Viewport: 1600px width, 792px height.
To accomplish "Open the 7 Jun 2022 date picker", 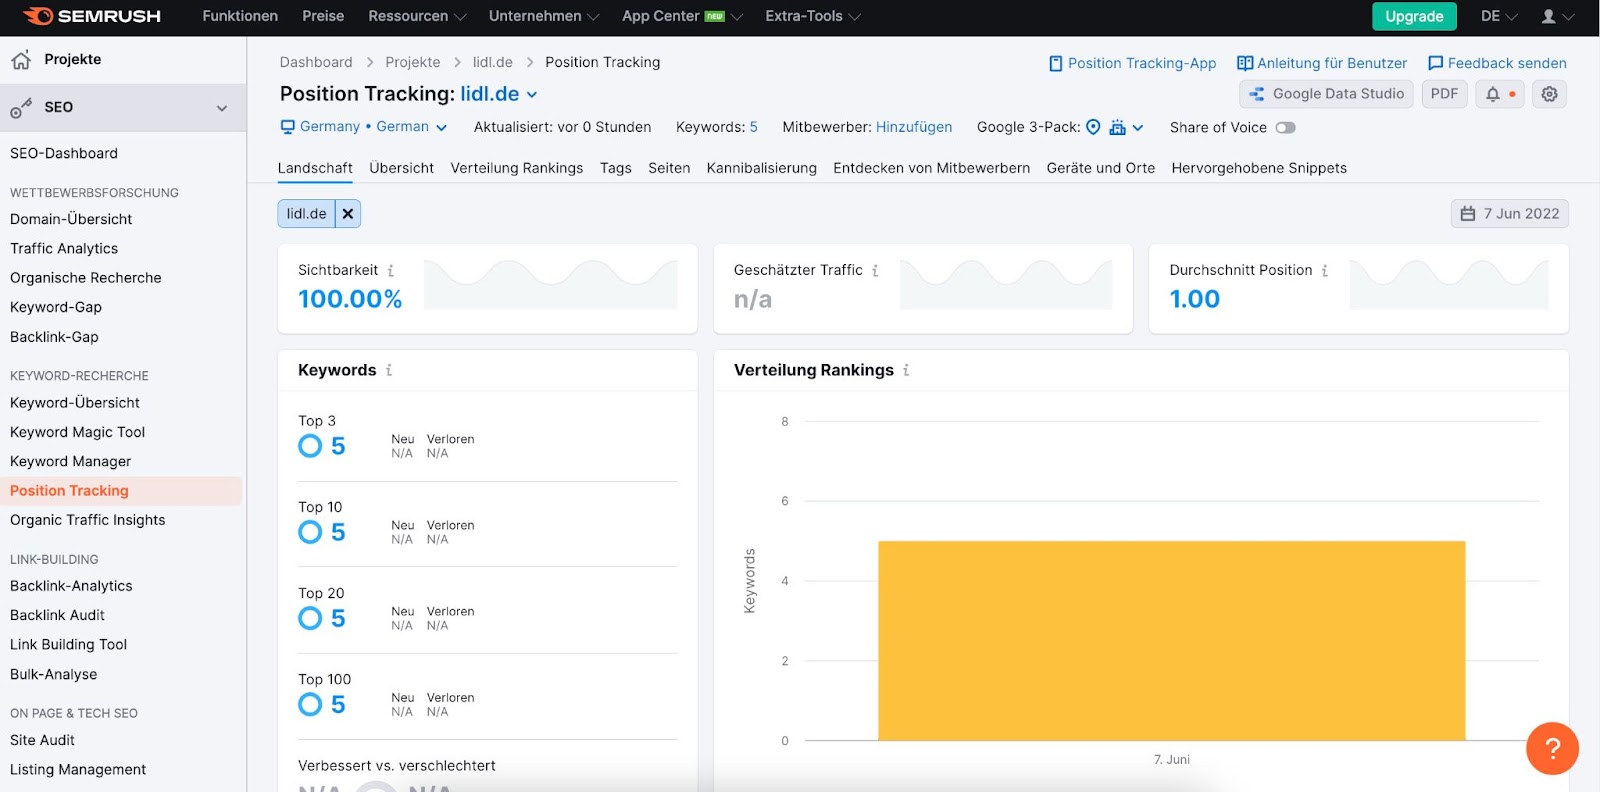I will [x=1510, y=214].
